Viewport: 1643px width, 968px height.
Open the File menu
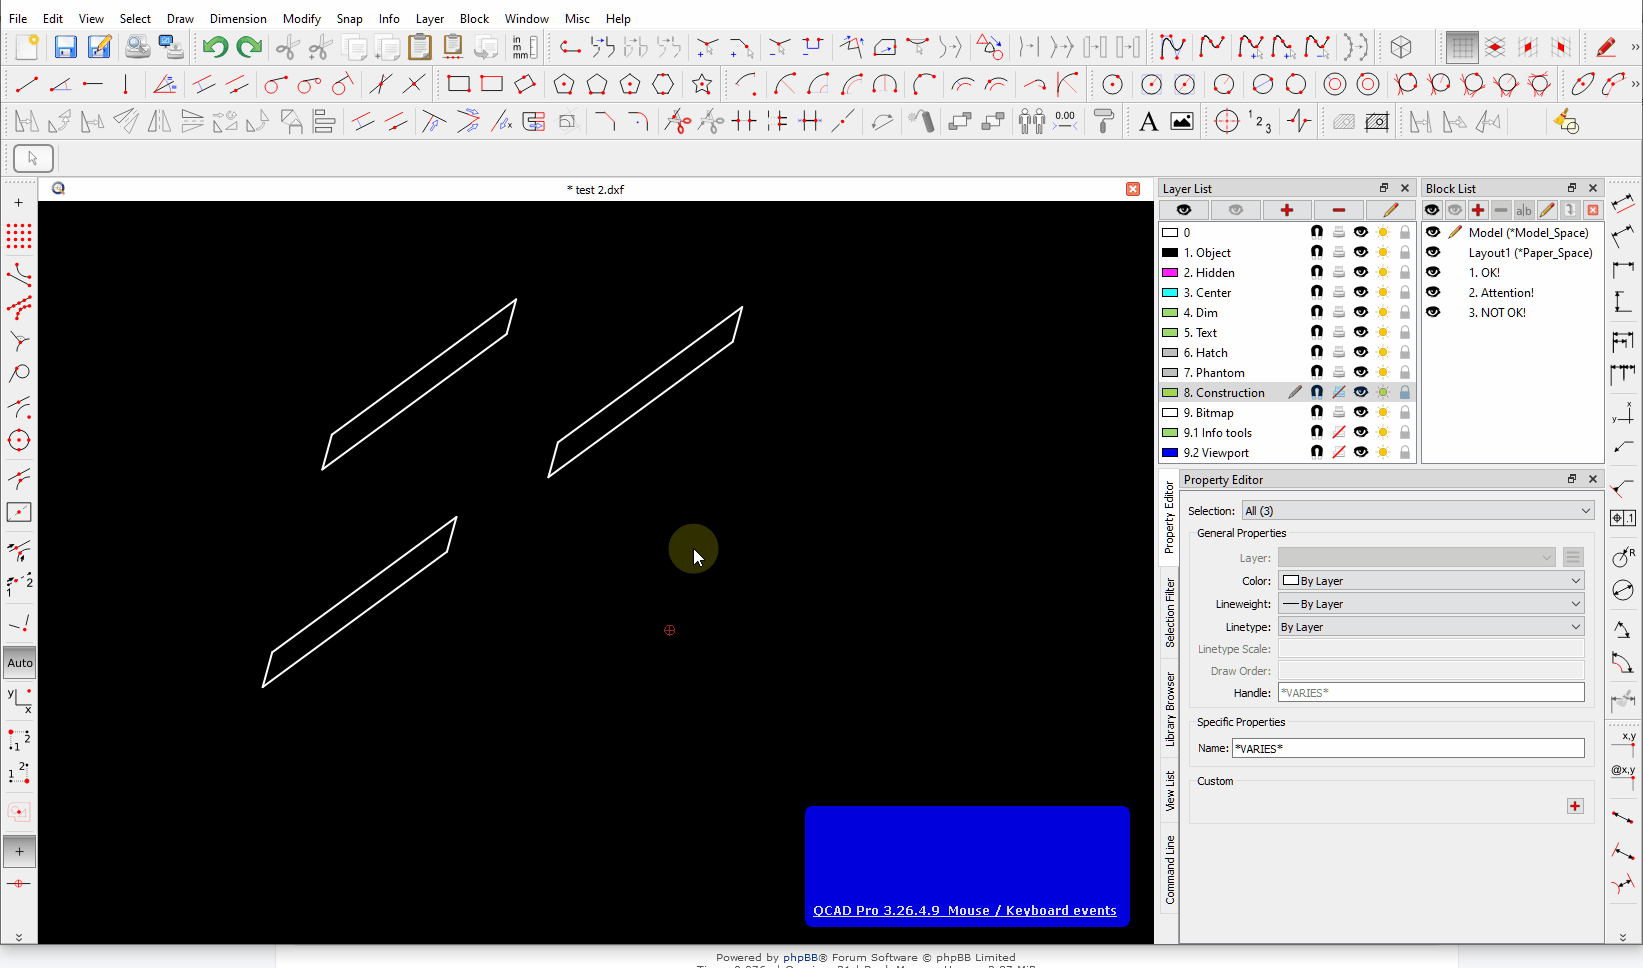click(18, 18)
